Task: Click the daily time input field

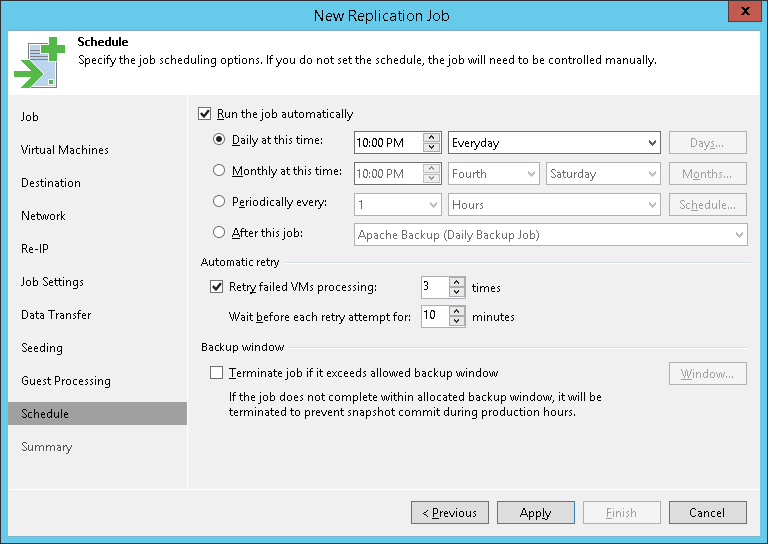Action: tap(388, 143)
